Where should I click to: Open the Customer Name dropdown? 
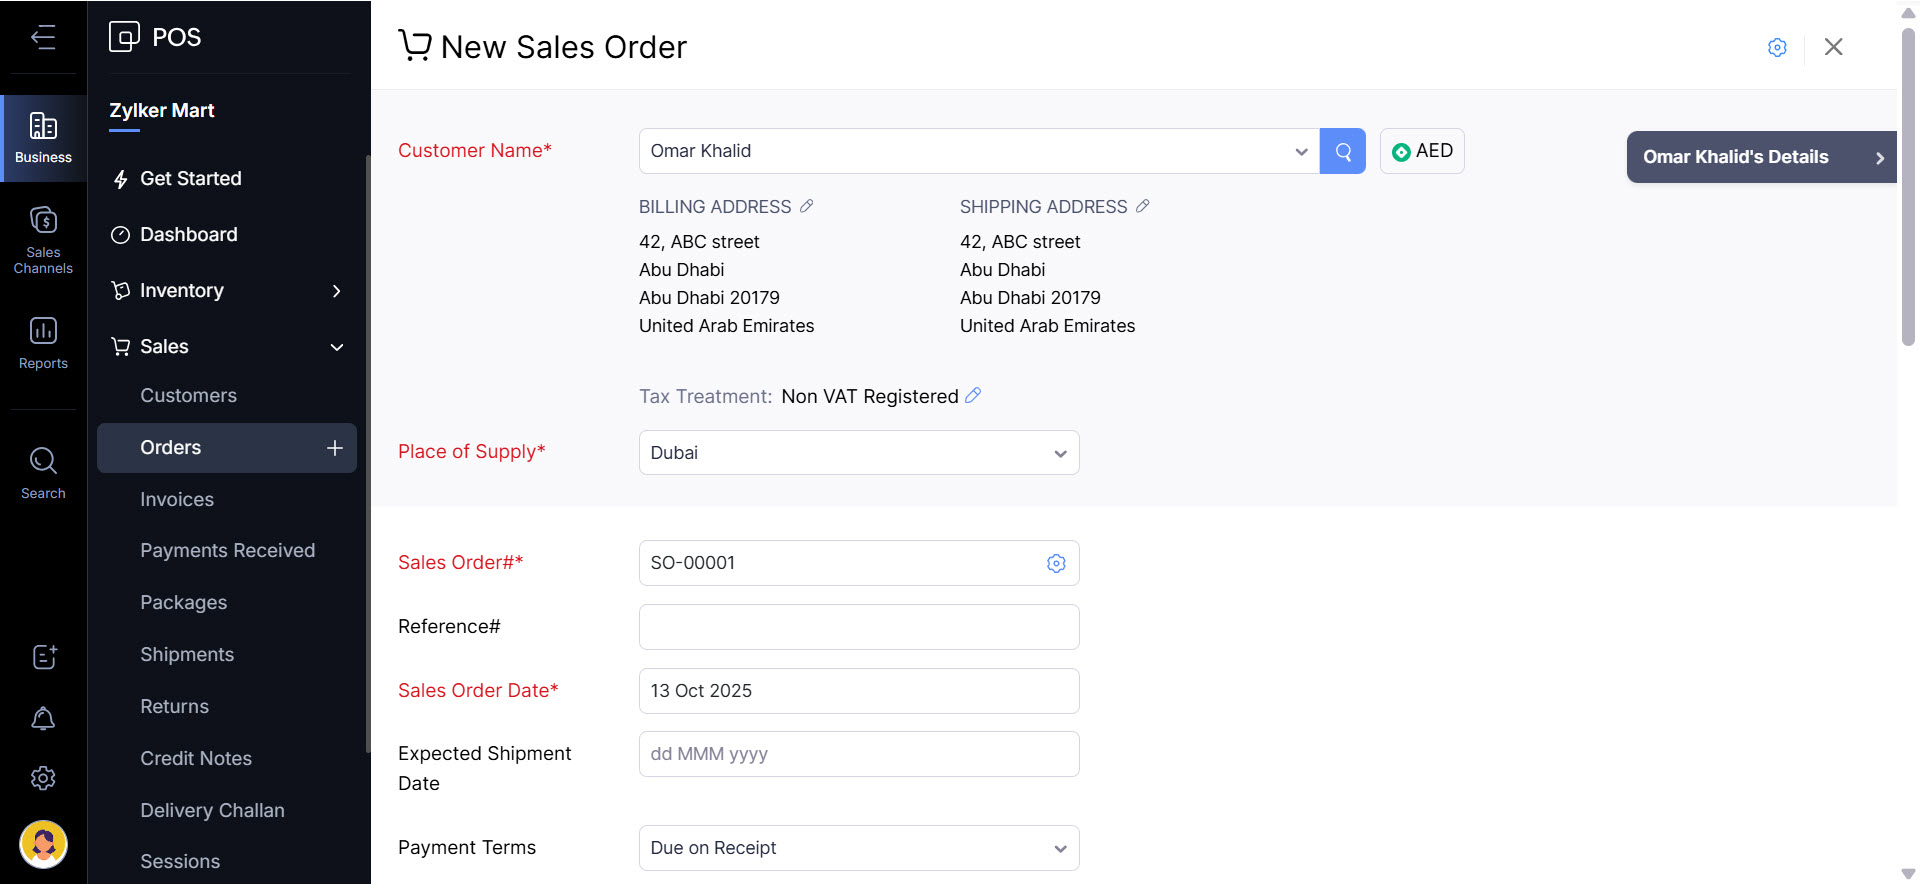1300,151
